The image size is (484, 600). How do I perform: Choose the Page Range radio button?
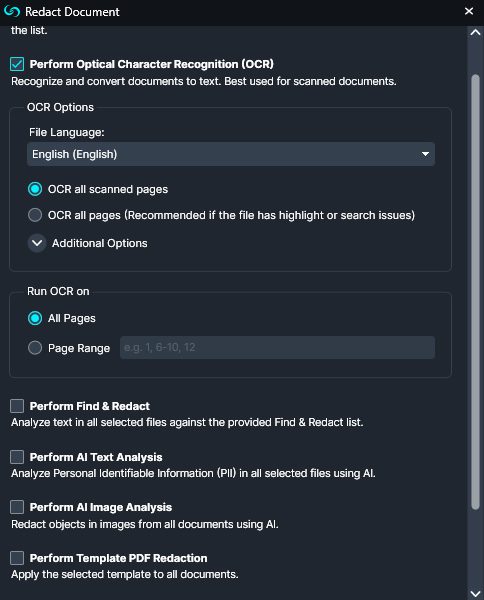coord(35,348)
